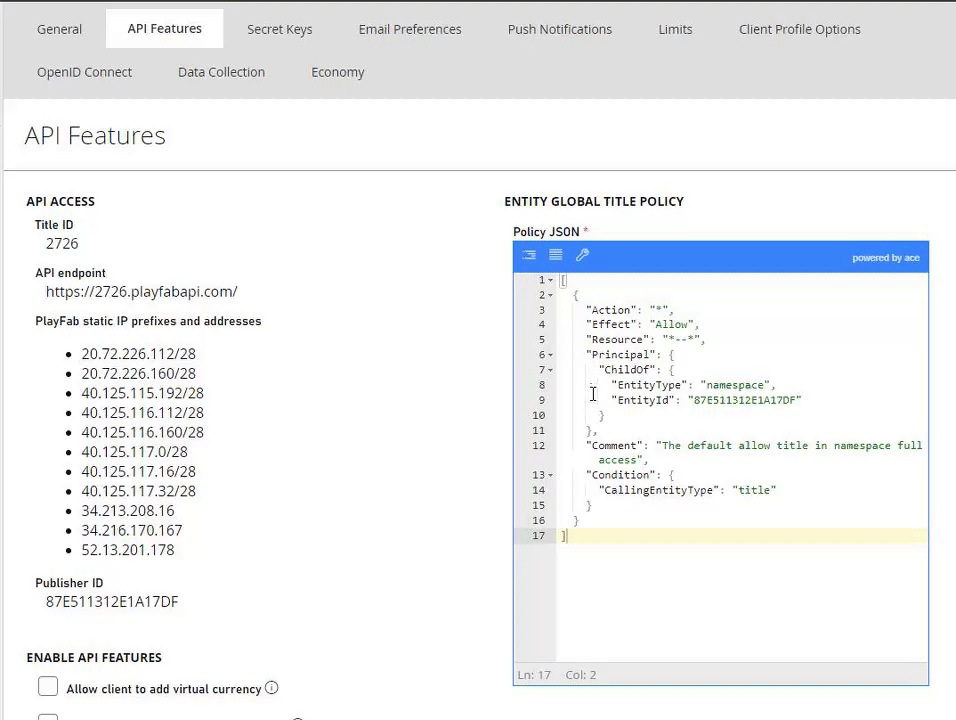The height and width of the screenshot is (720, 956).
Task: Click the 'powered by ace' link
Action: pos(885,258)
